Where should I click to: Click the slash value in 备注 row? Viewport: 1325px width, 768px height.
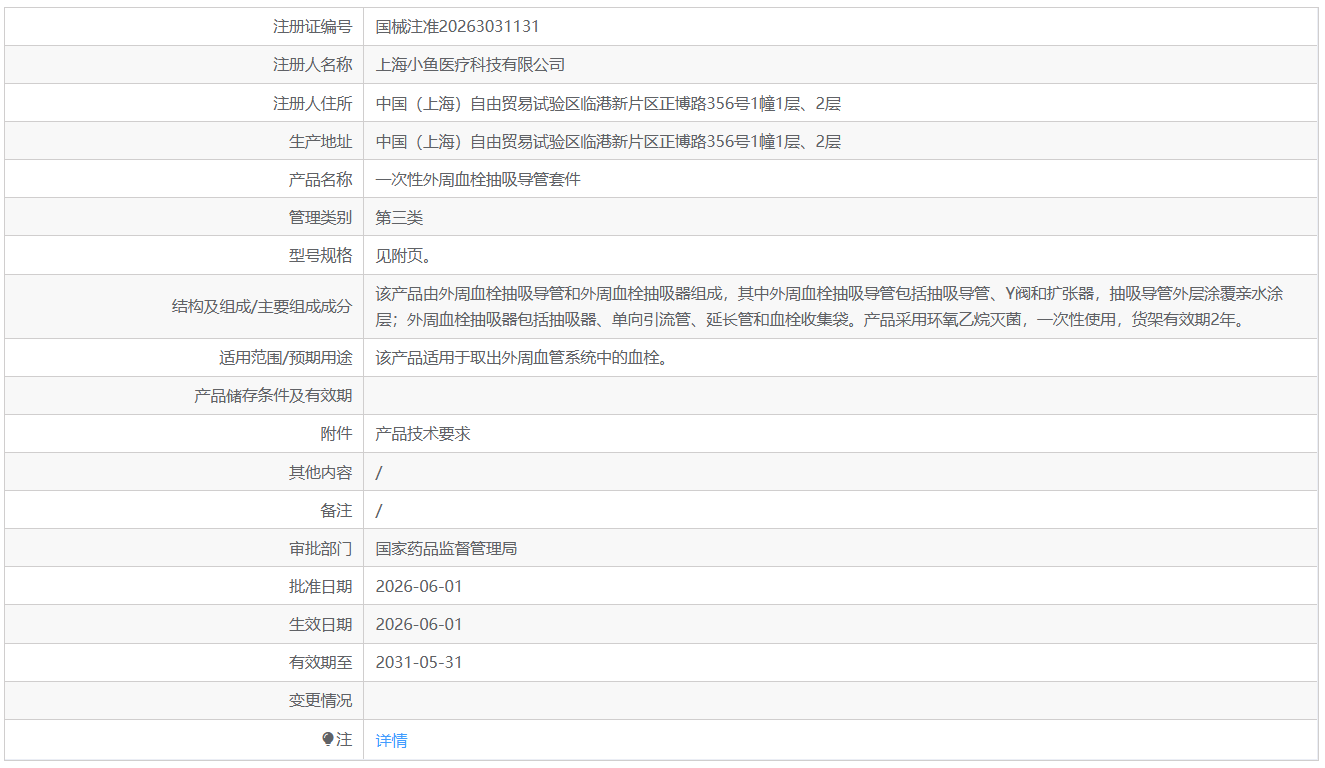pyautogui.click(x=379, y=511)
